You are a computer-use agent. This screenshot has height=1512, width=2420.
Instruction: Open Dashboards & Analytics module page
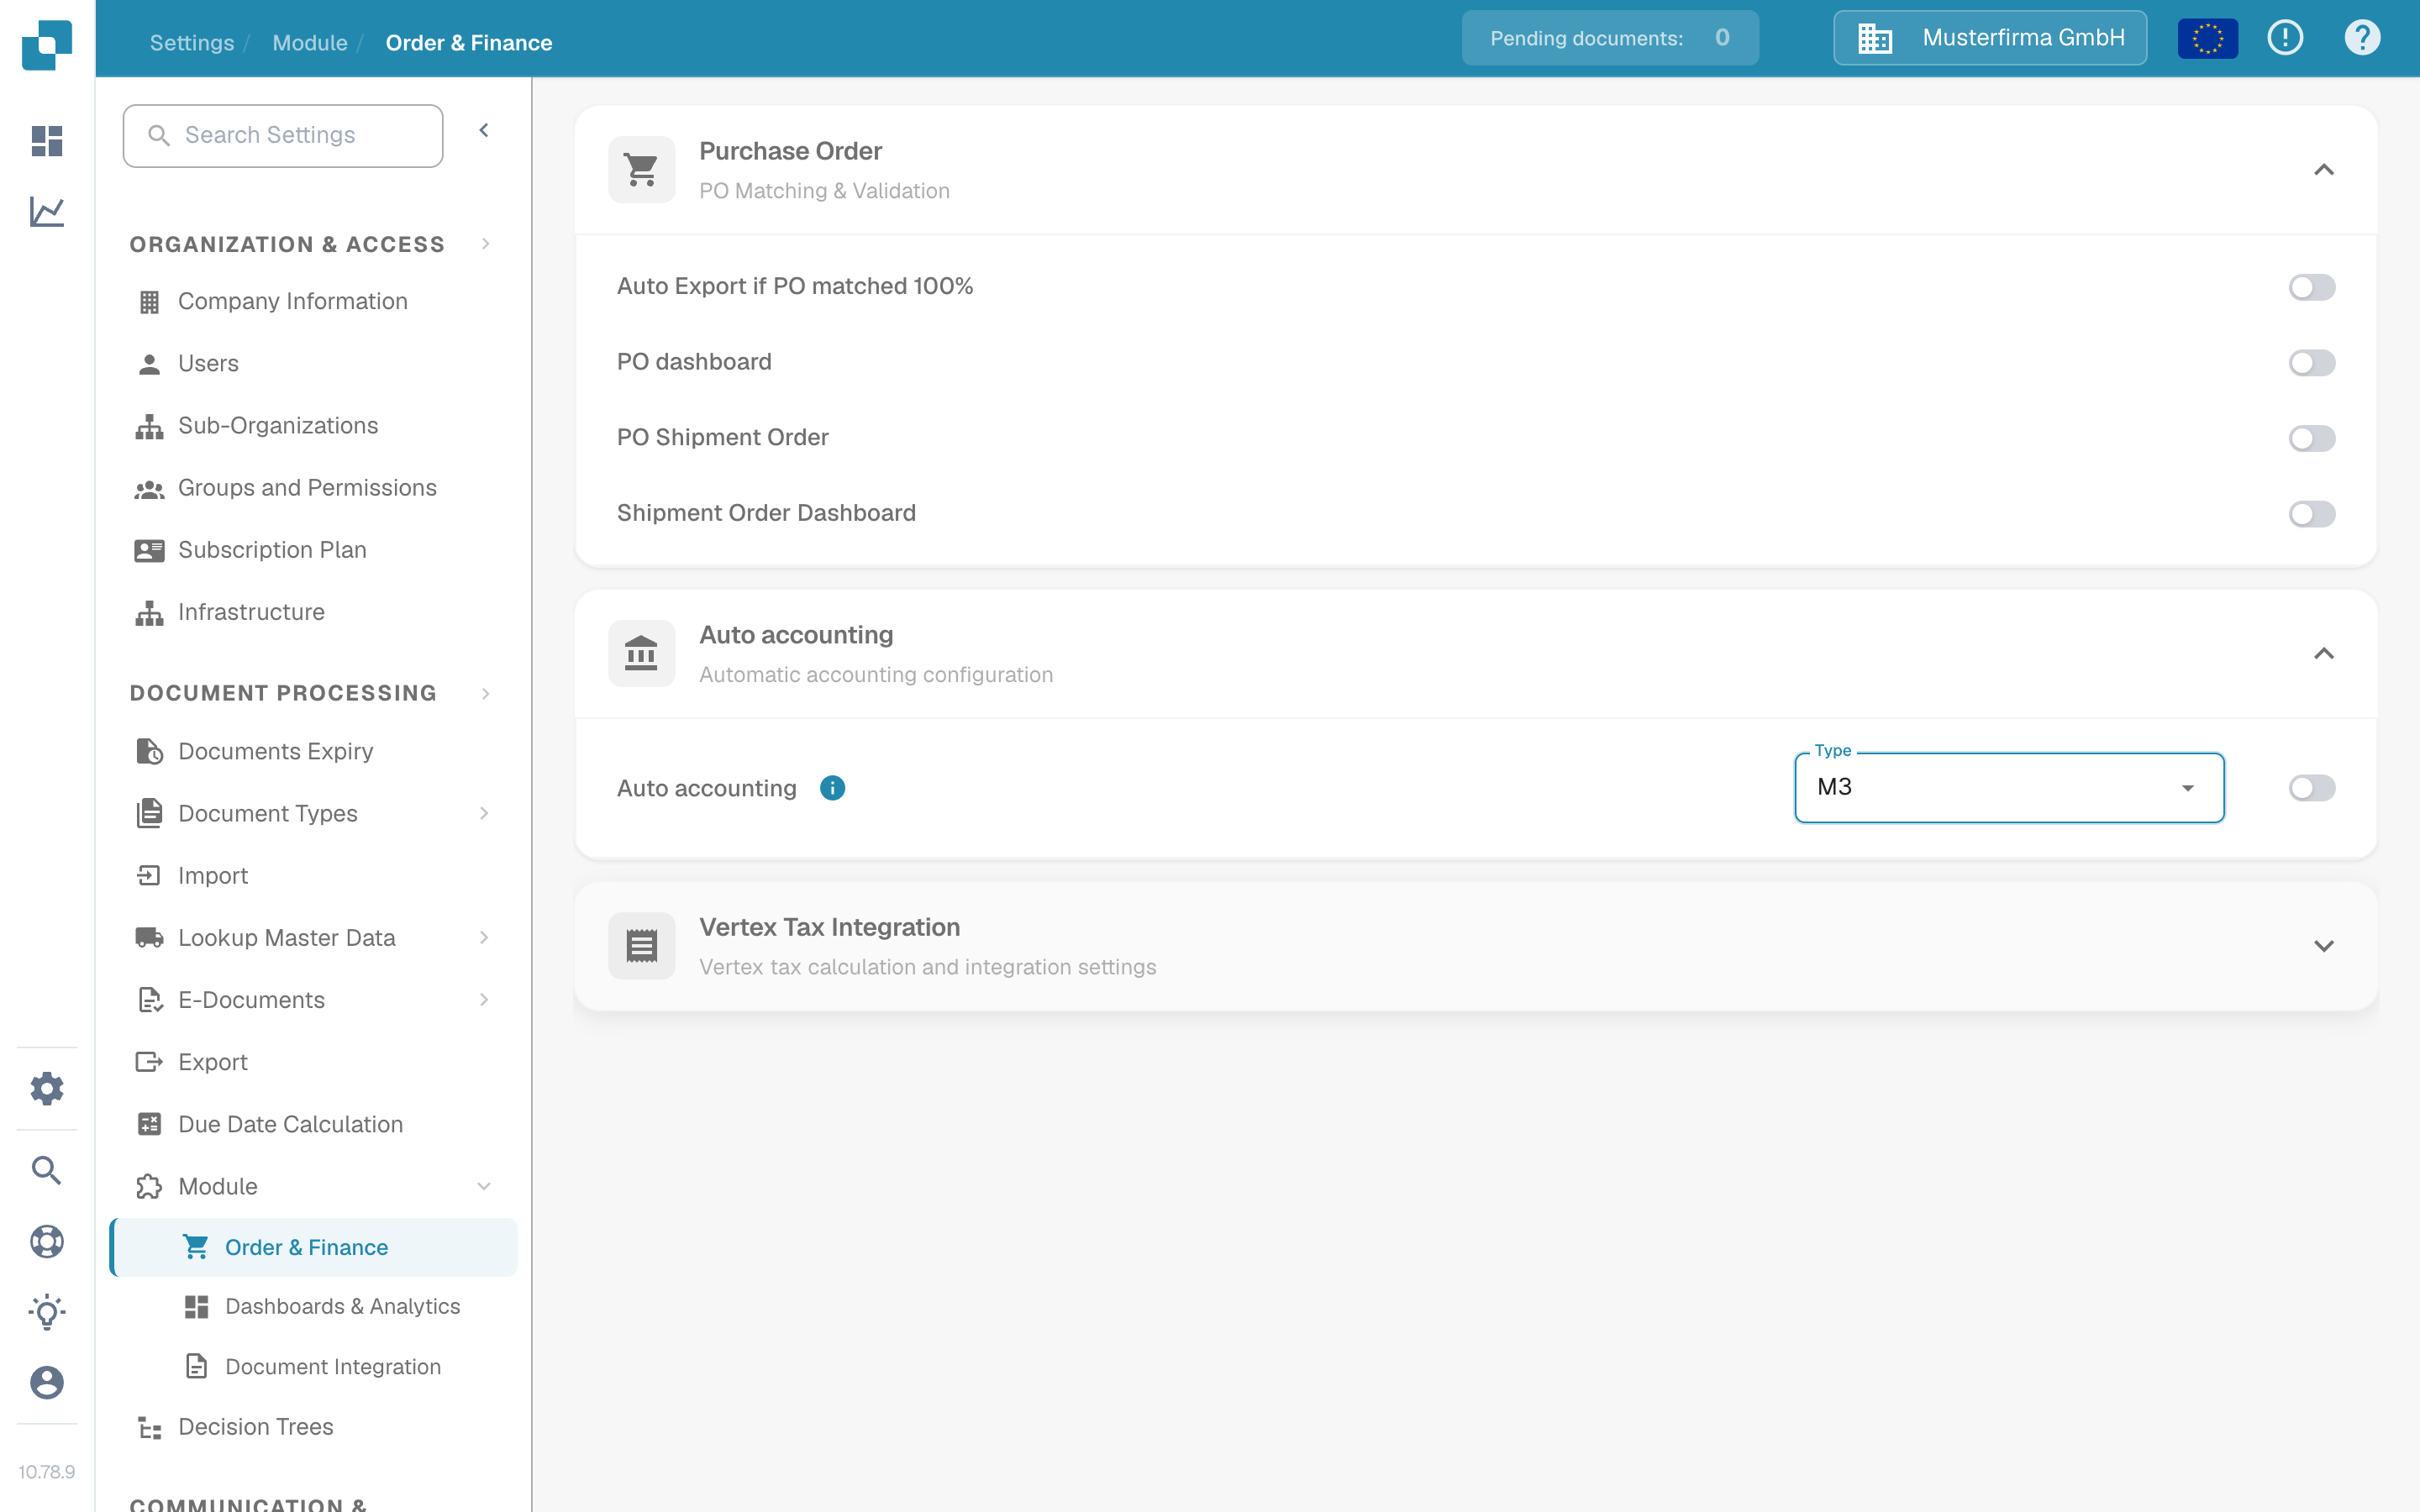point(314,1307)
